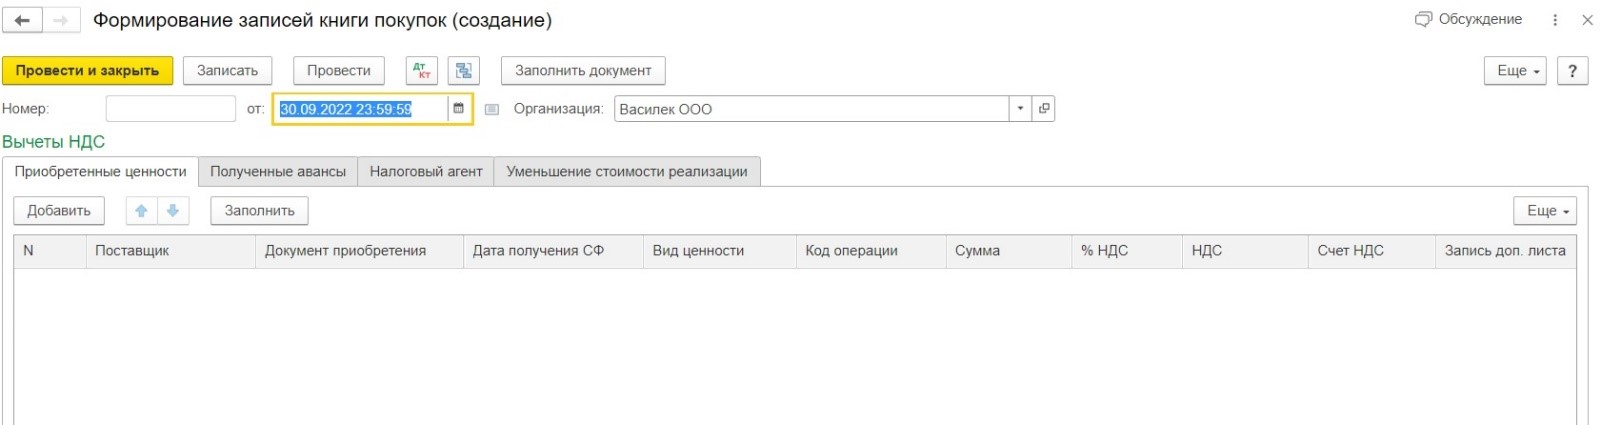Expand the Организация dropdown list
Image resolution: width=1601 pixels, height=425 pixels.
[1020, 109]
